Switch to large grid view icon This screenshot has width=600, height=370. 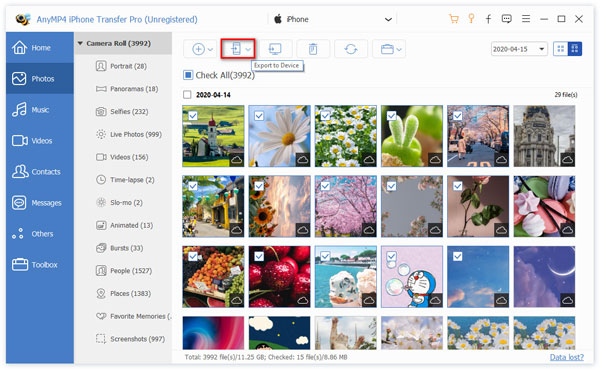click(x=575, y=49)
